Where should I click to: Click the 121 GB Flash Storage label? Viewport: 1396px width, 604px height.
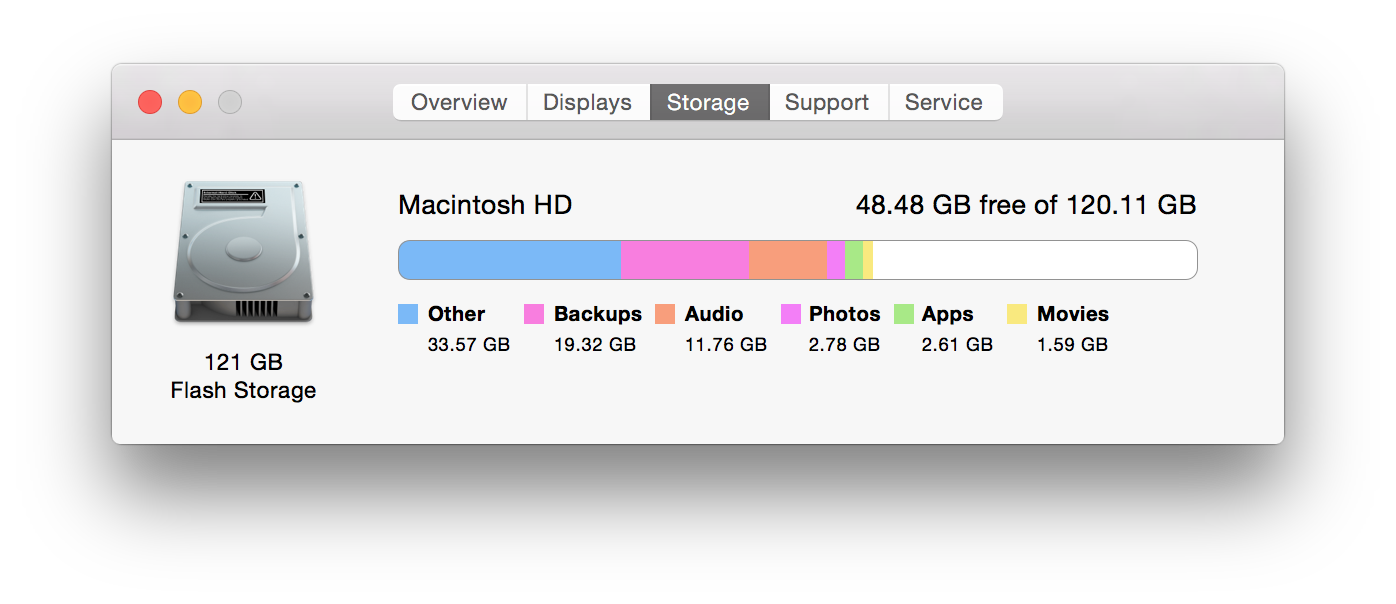(243, 376)
